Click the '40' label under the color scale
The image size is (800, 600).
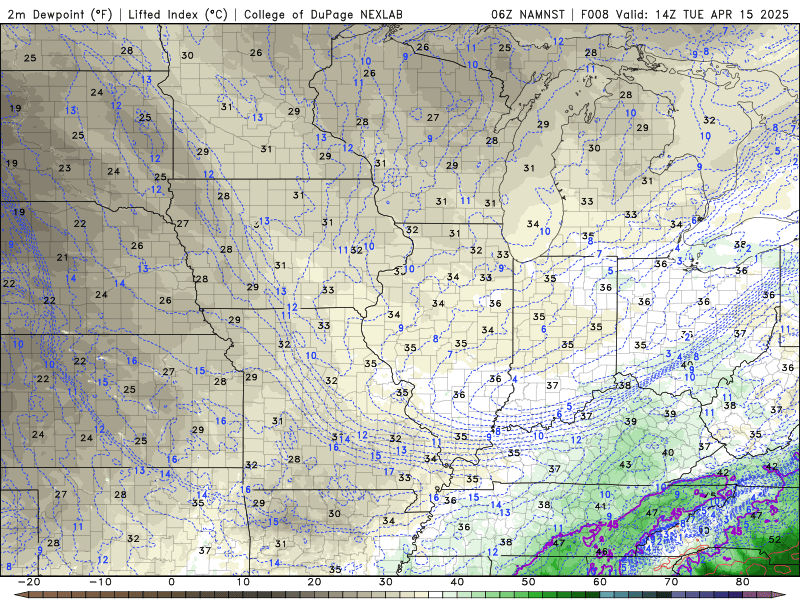coord(457,582)
